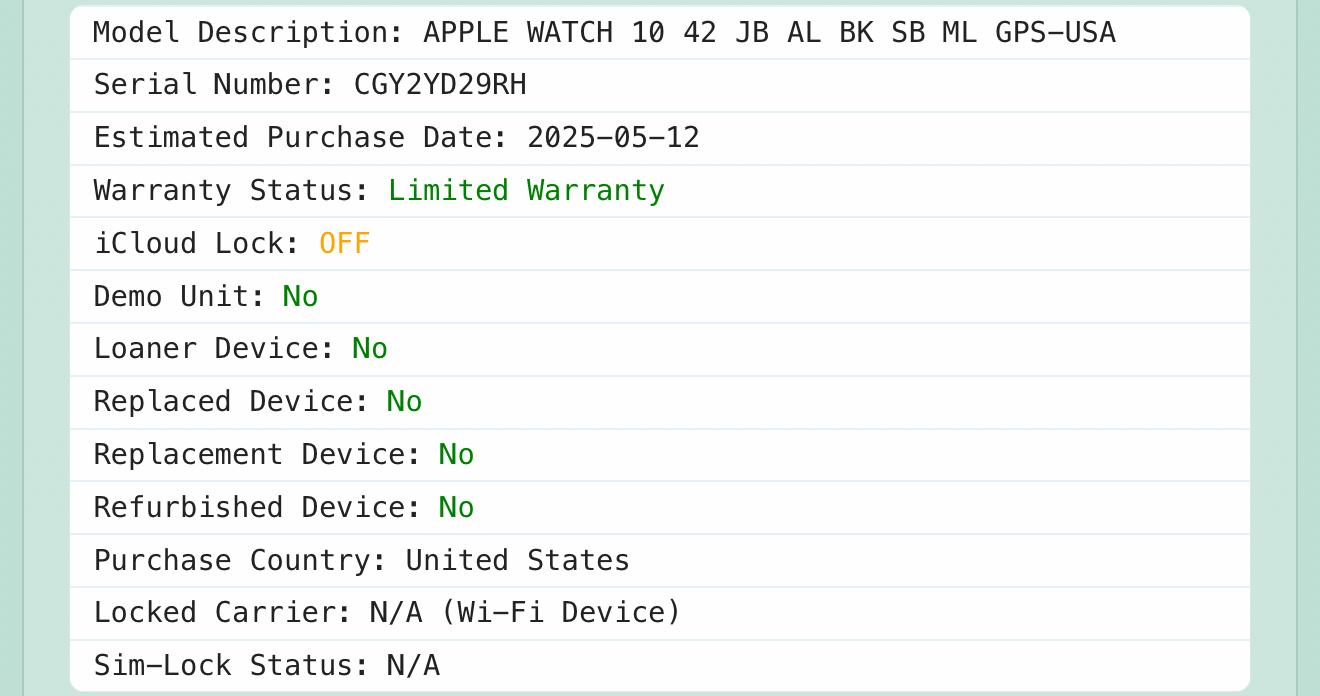Viewport: 1320px width, 696px height.
Task: Click the orange OFF iCloud Lock value
Action: (x=344, y=244)
